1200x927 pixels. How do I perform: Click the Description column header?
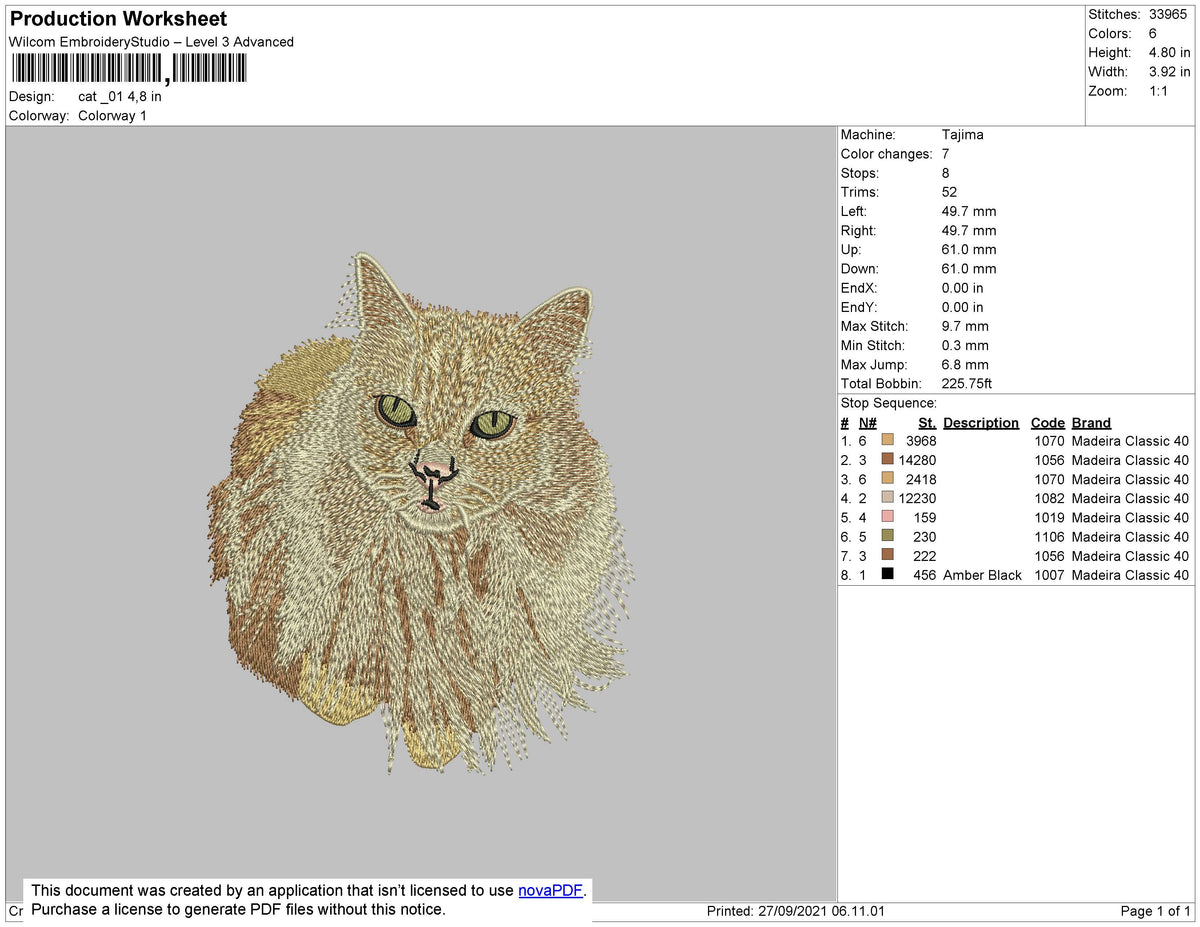pyautogui.click(x=980, y=422)
